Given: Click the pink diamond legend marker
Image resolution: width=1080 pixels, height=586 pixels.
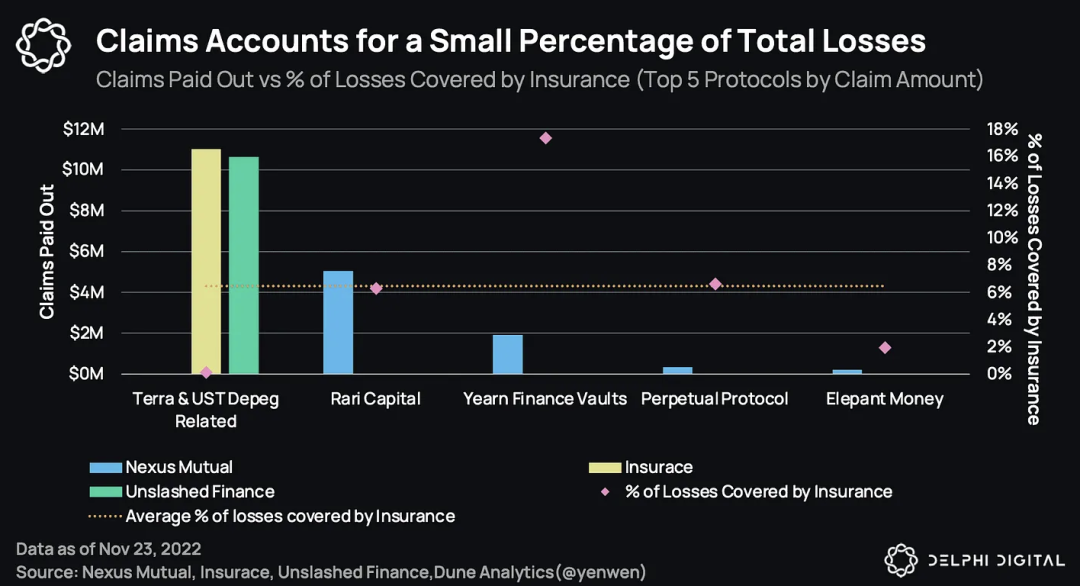Looking at the screenshot, I should point(604,491).
